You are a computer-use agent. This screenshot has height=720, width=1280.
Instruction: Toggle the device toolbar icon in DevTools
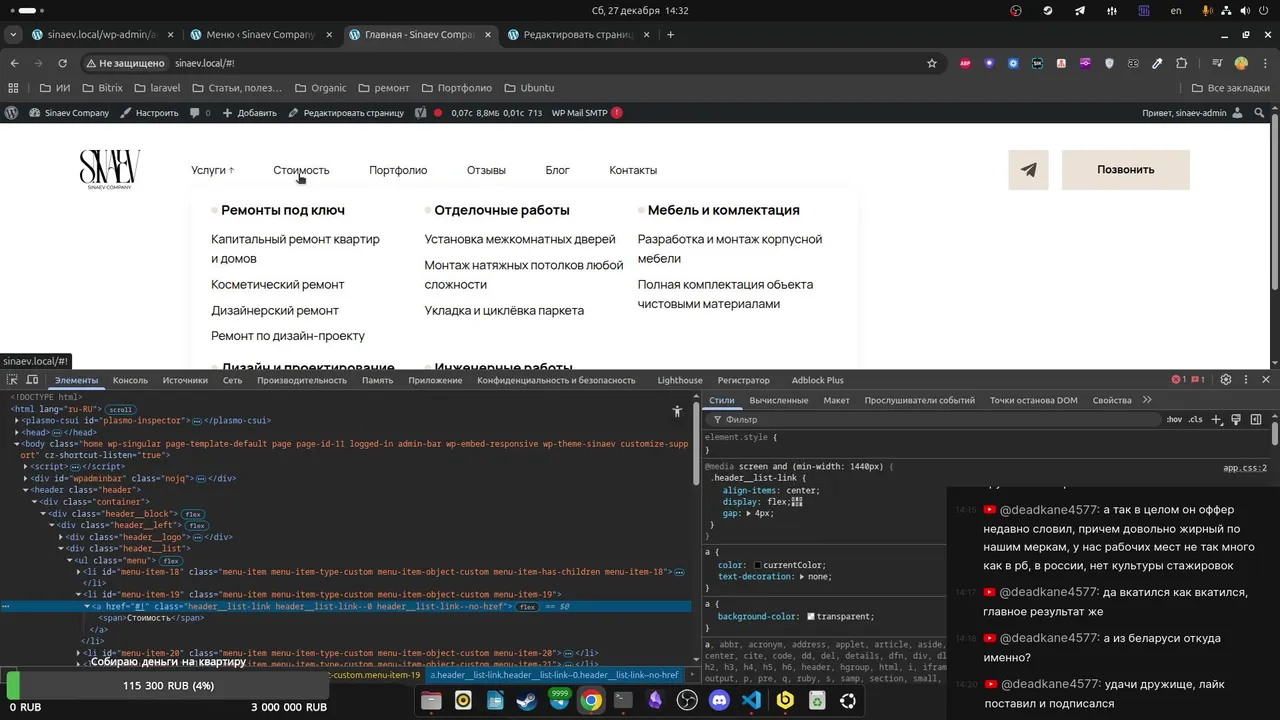(32, 380)
